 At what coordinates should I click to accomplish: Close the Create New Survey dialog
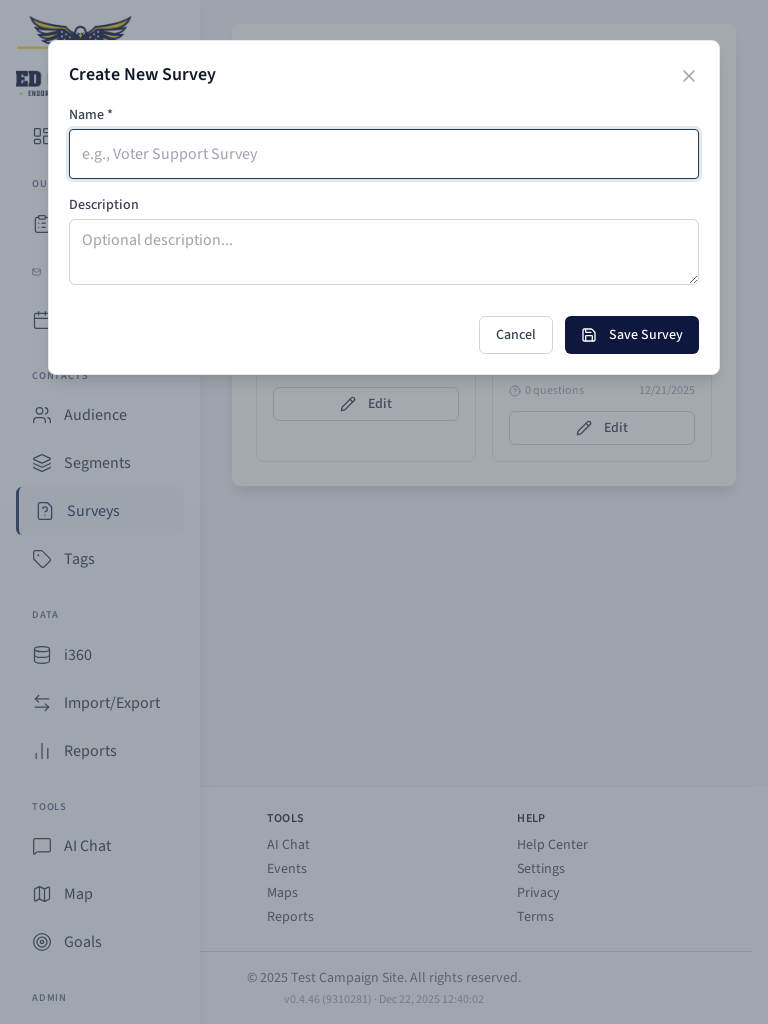pos(689,76)
